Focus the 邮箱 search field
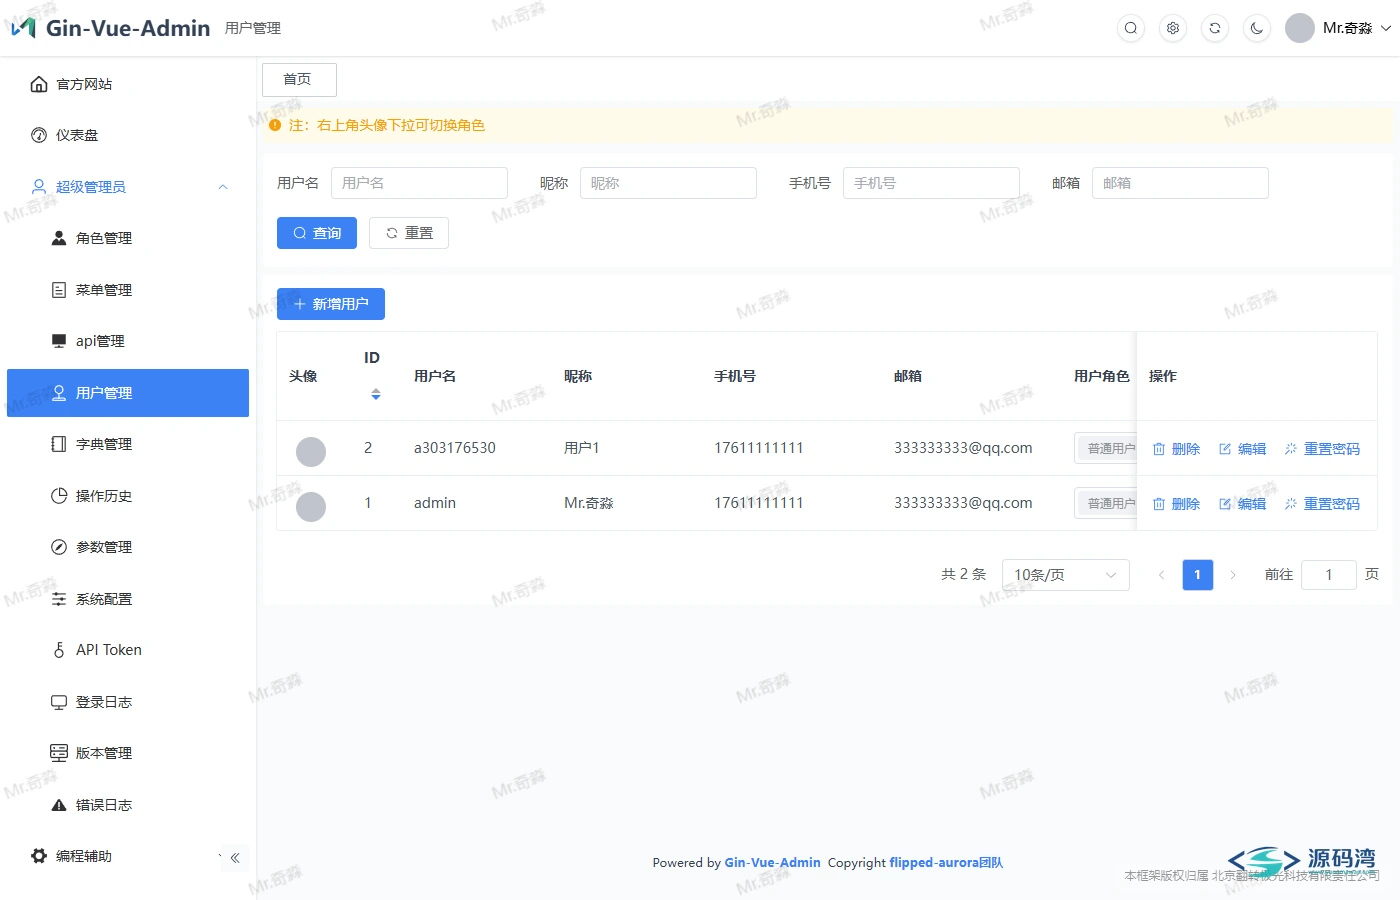Viewport: 1400px width, 900px height. 1180,183
